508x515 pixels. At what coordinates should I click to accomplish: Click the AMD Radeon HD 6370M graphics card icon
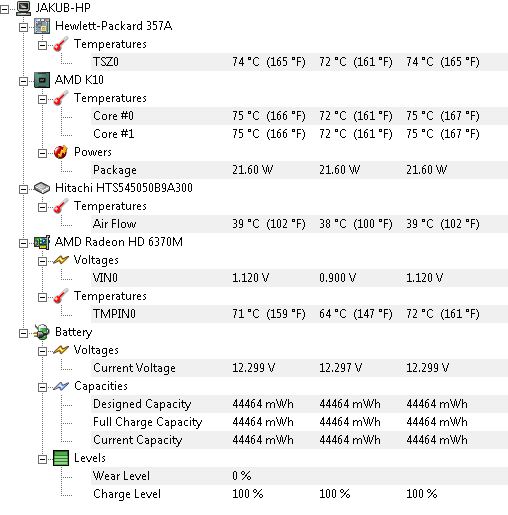coord(42,242)
